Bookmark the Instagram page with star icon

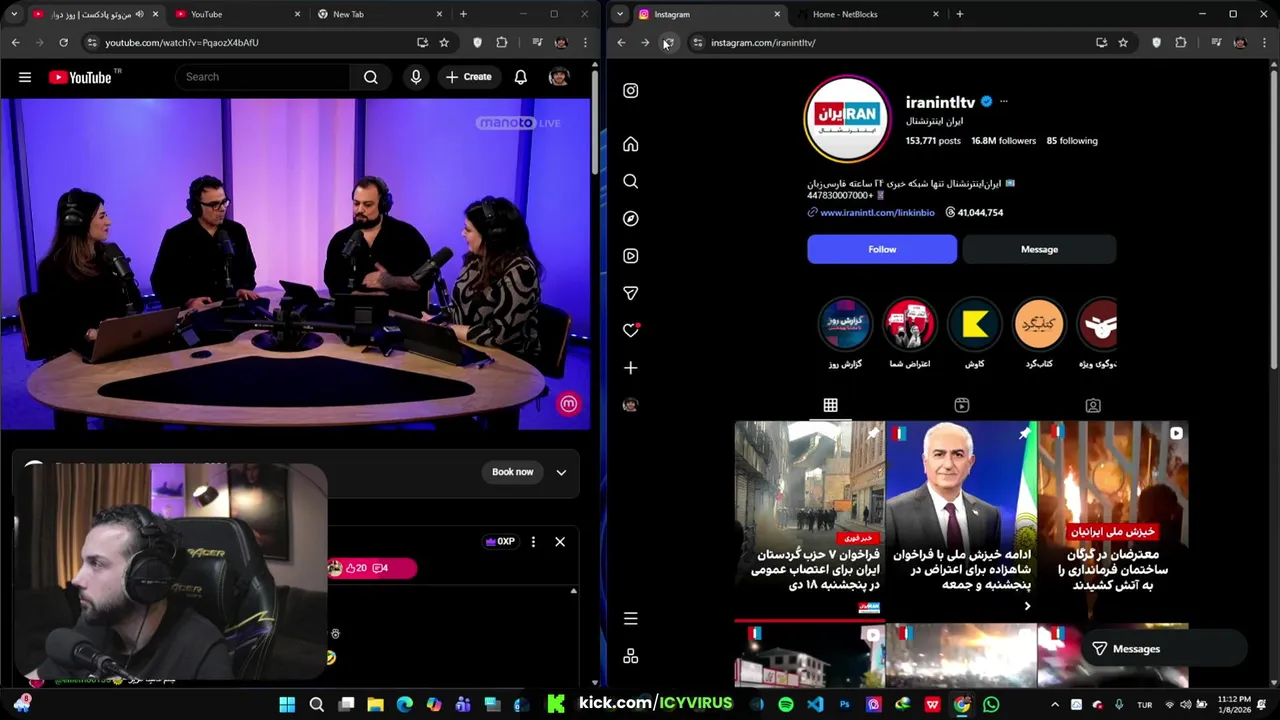(1123, 42)
